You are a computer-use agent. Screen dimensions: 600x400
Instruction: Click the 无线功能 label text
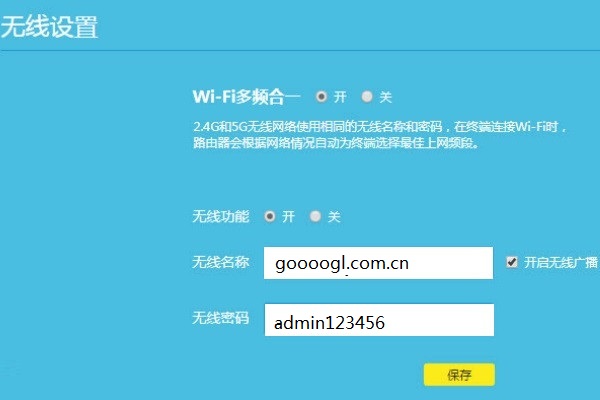point(220,216)
